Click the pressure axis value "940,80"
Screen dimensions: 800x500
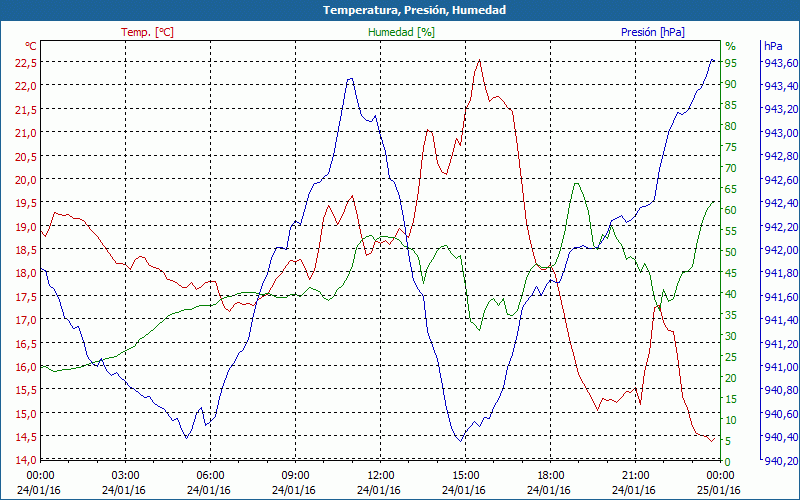(x=781, y=390)
